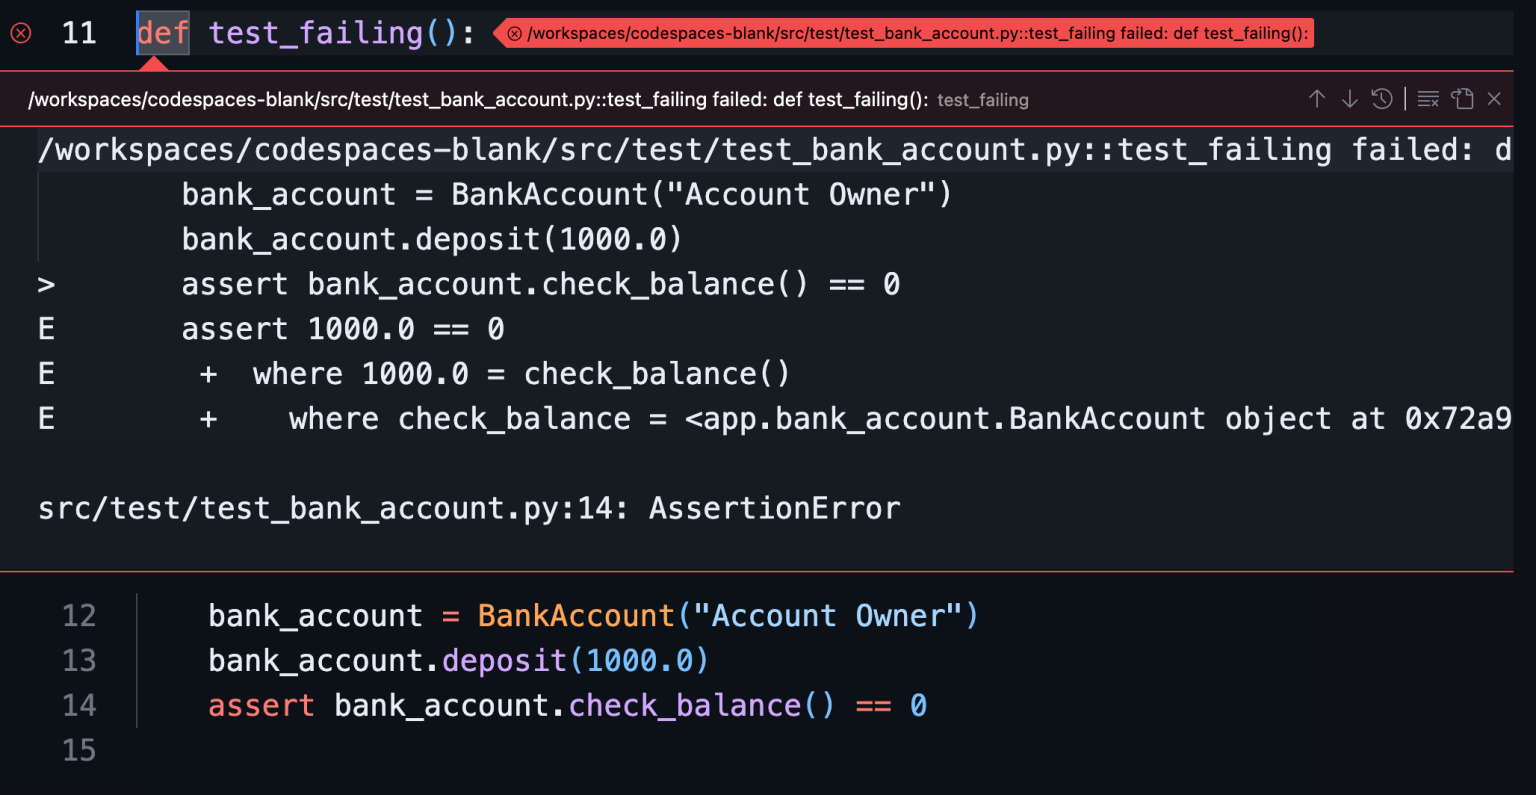The height and width of the screenshot is (795, 1536).
Task: Click the > marked assert line in traceback
Action: (x=400, y=283)
